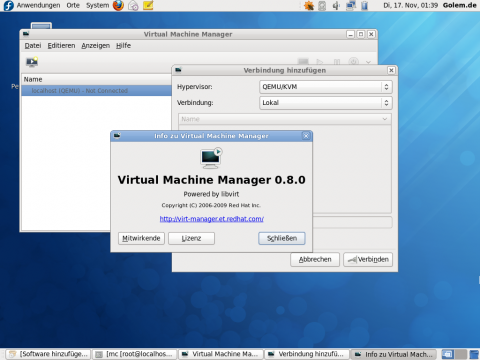Click the date and time clock in panel
The width and height of the screenshot is (480, 360).
tap(410, 5)
